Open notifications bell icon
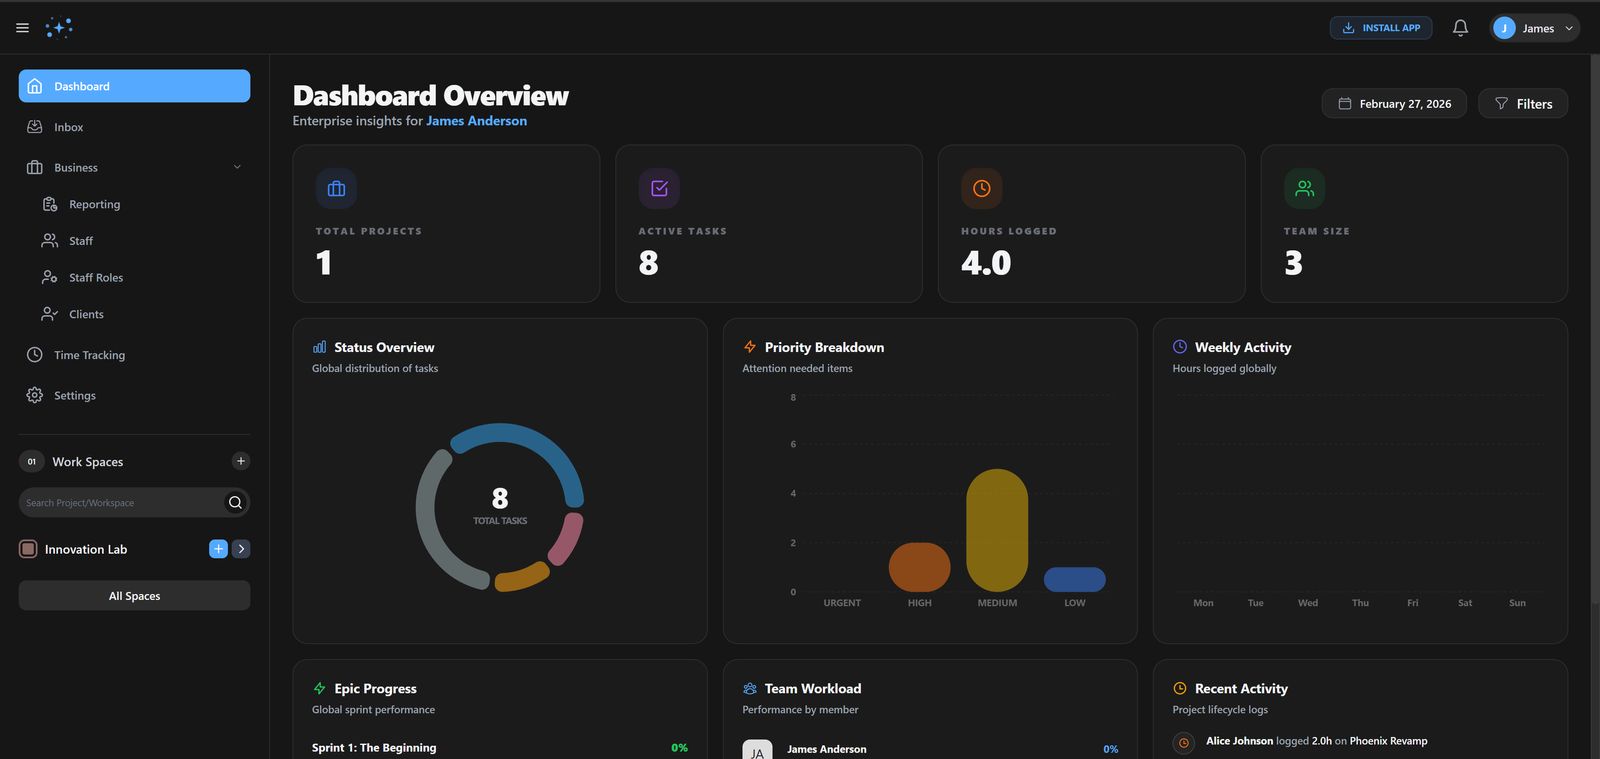Image resolution: width=1600 pixels, height=759 pixels. (x=1460, y=28)
